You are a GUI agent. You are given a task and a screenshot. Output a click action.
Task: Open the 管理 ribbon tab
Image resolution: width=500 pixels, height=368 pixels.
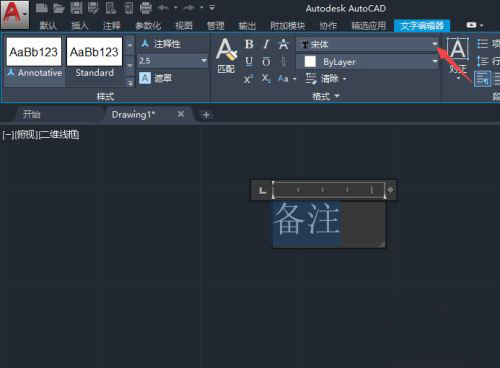pyautogui.click(x=216, y=26)
